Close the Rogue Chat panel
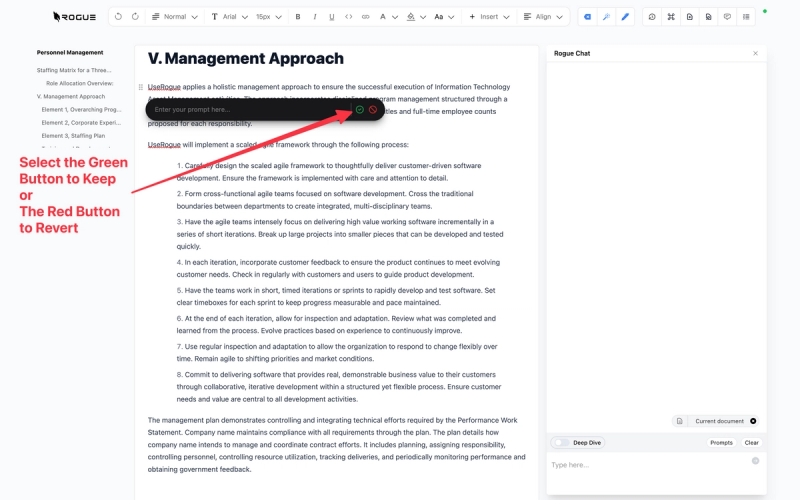 756,53
